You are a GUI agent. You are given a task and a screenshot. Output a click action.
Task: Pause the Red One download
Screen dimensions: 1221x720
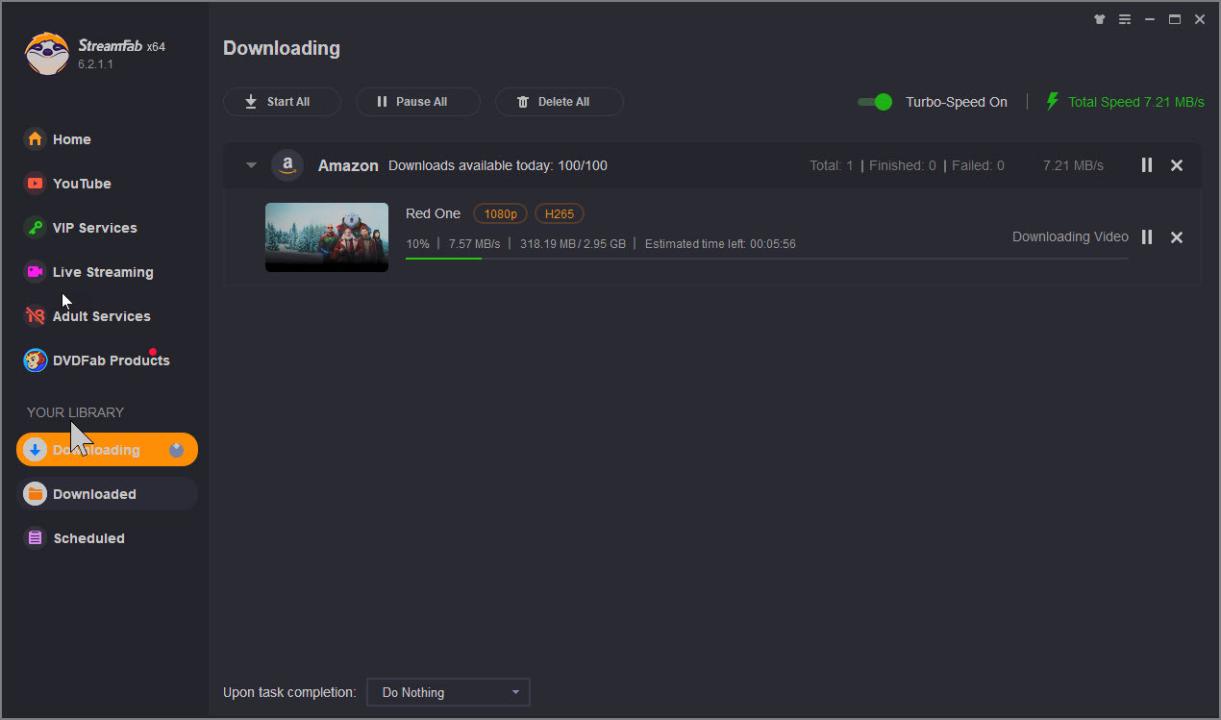[1147, 237]
